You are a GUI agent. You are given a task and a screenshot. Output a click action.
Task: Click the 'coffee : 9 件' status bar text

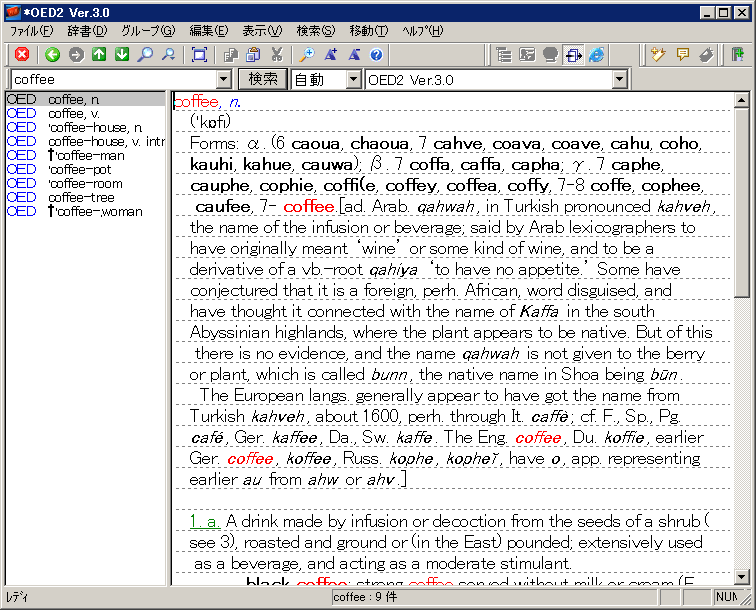click(365, 597)
